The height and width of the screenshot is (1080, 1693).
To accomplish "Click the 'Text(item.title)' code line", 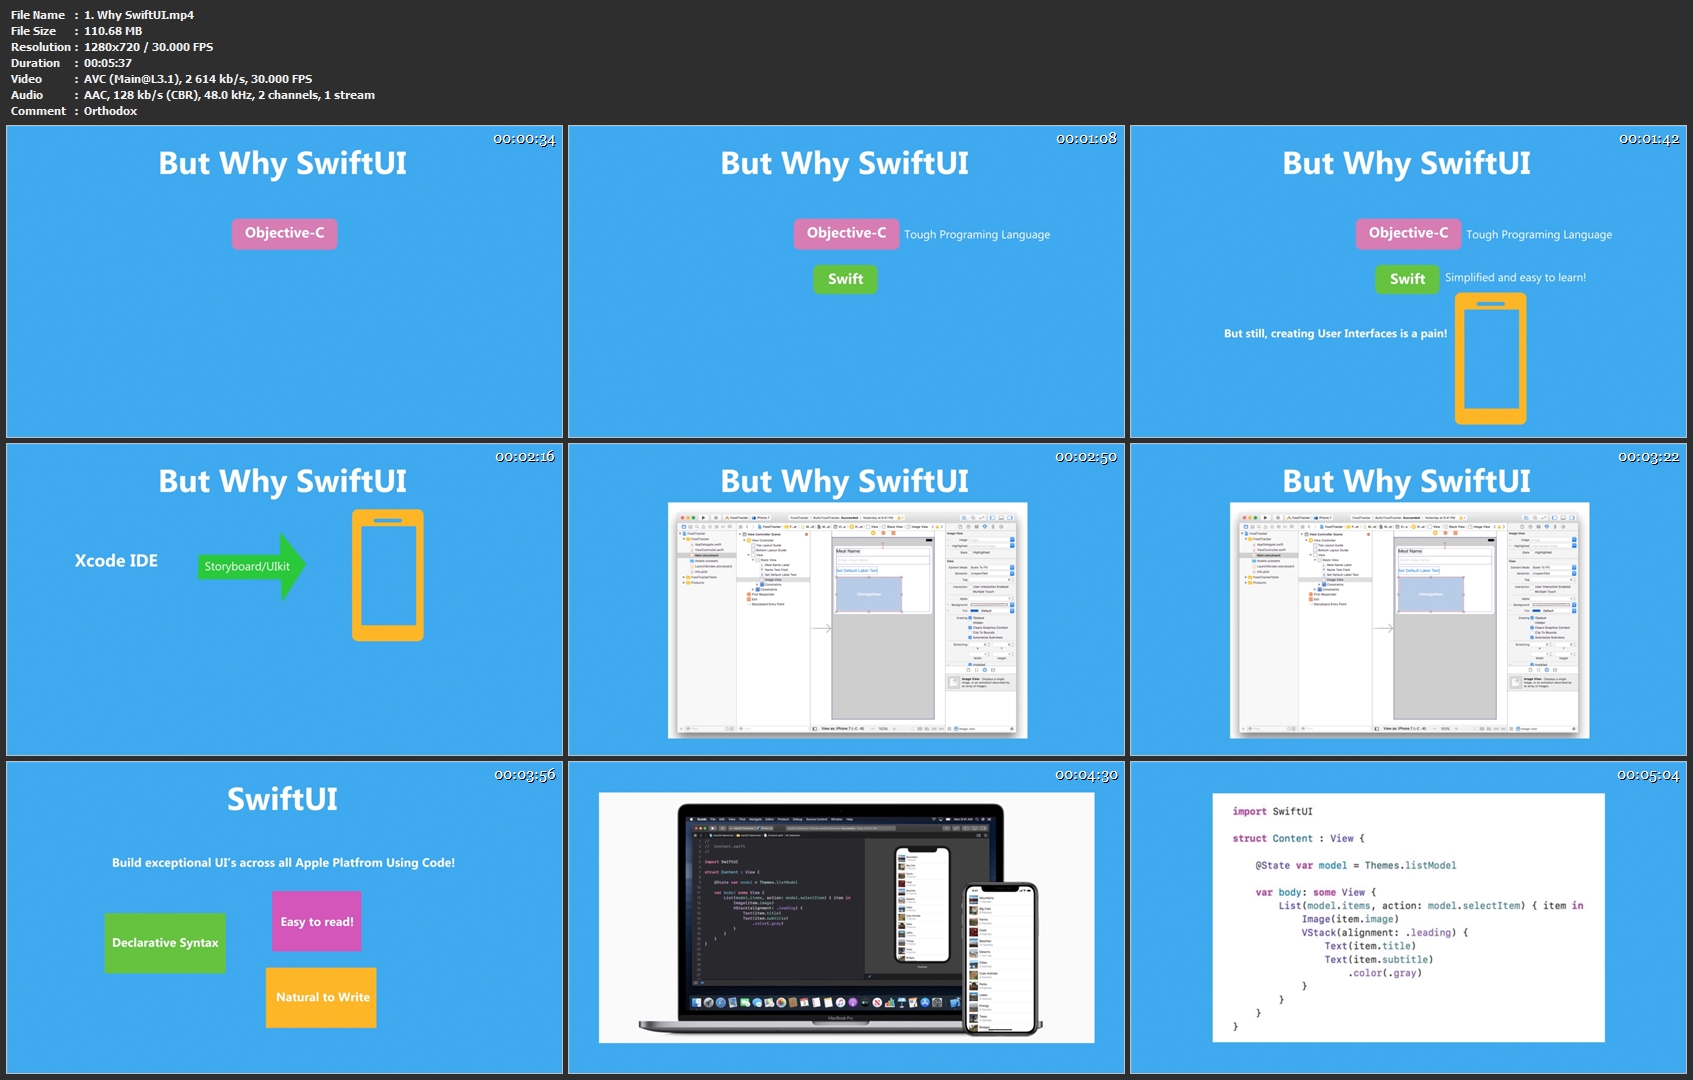I will click(x=1369, y=946).
